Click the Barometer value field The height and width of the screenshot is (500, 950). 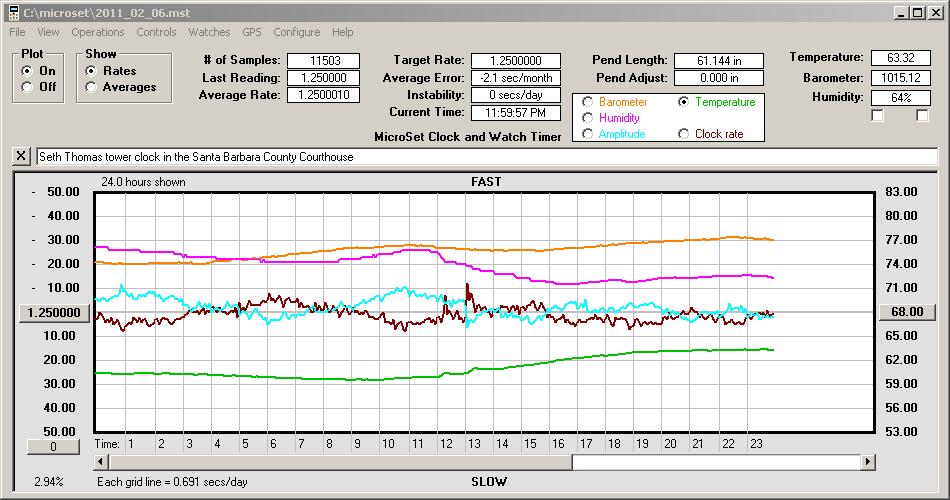900,78
